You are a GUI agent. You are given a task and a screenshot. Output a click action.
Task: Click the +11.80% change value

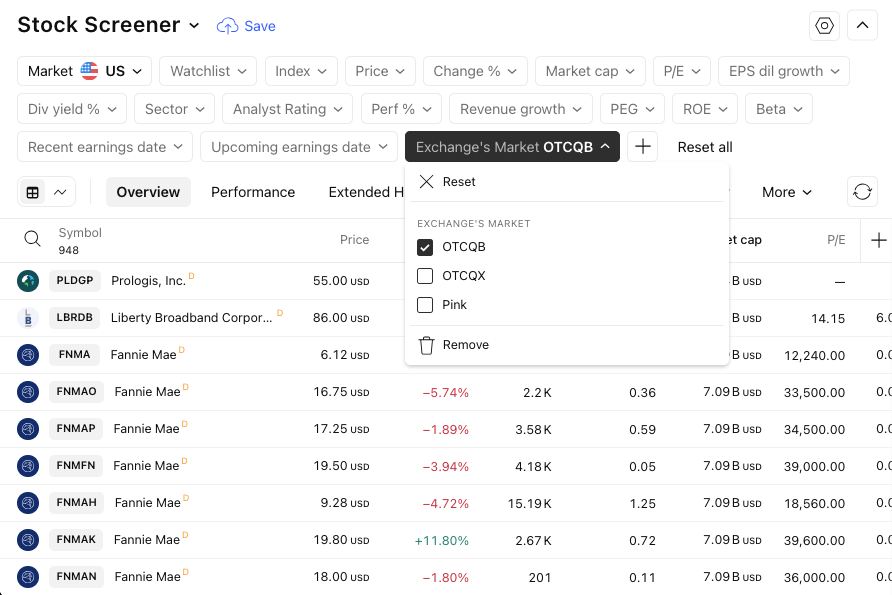[441, 540]
